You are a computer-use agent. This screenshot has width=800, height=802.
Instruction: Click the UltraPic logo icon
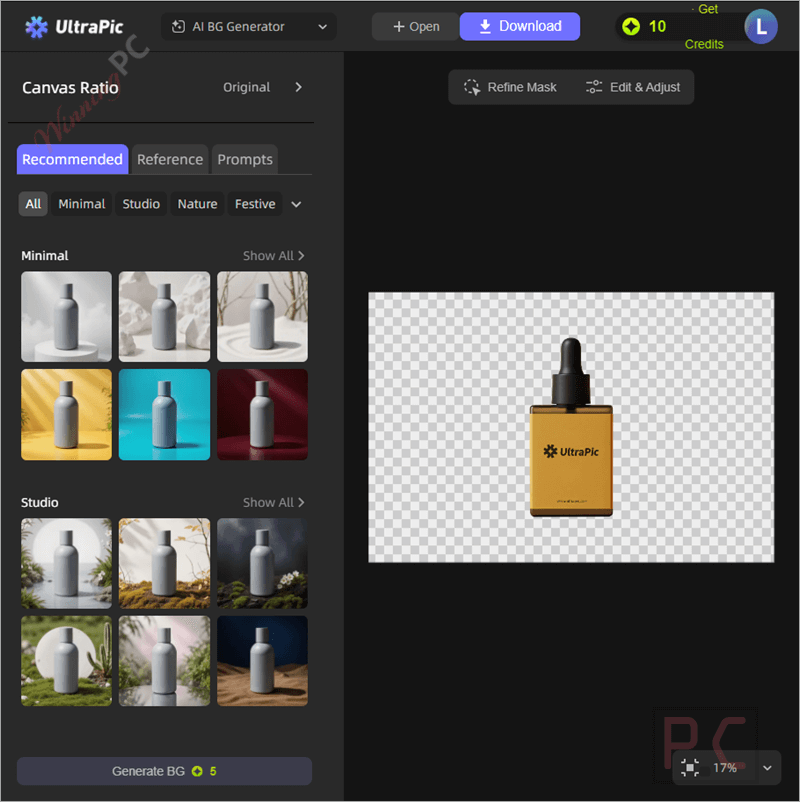tap(36, 27)
